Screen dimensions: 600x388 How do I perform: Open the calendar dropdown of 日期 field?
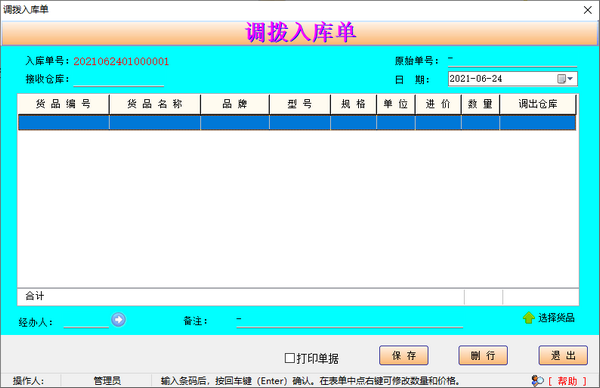click(565, 79)
